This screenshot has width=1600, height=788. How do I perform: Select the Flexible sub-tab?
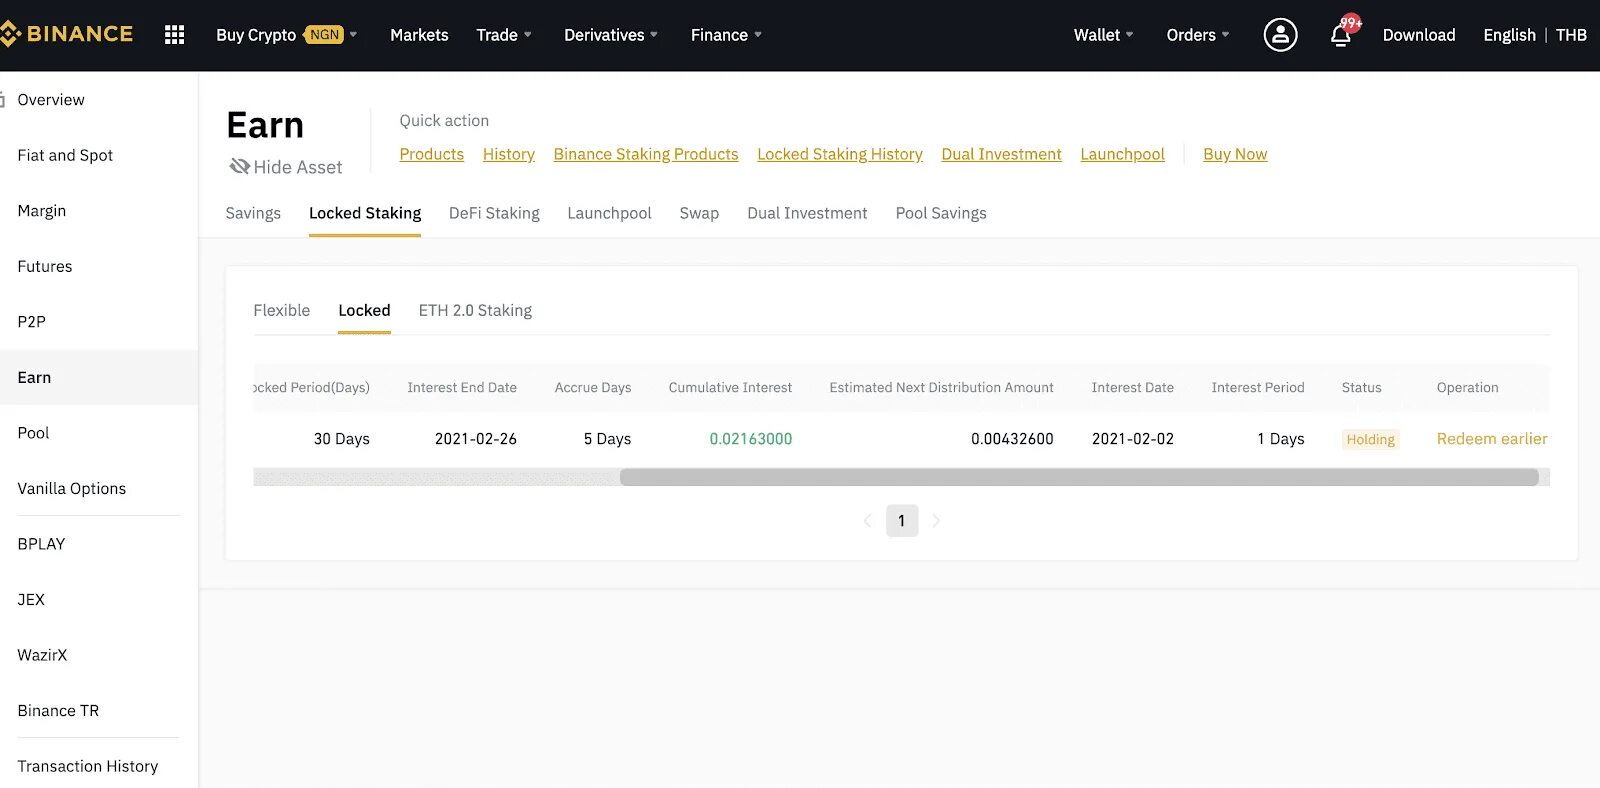pos(282,310)
